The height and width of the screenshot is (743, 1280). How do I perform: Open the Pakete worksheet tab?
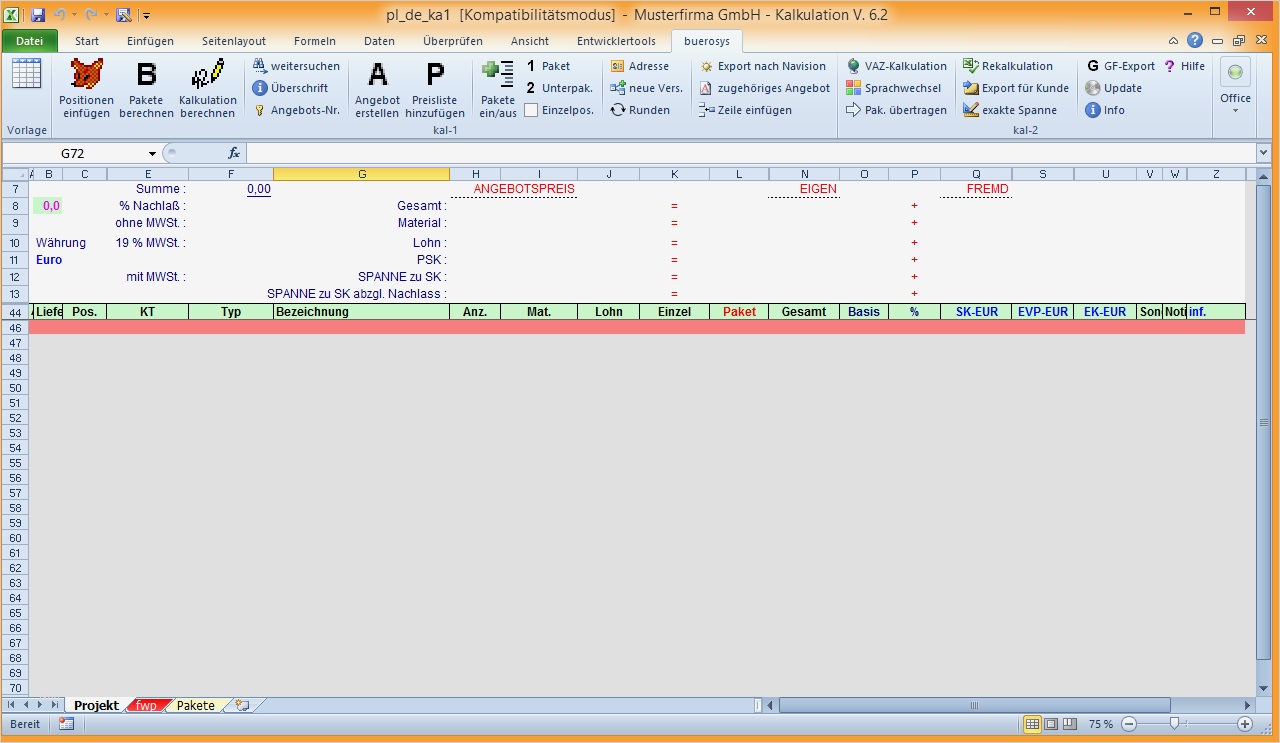click(195, 705)
